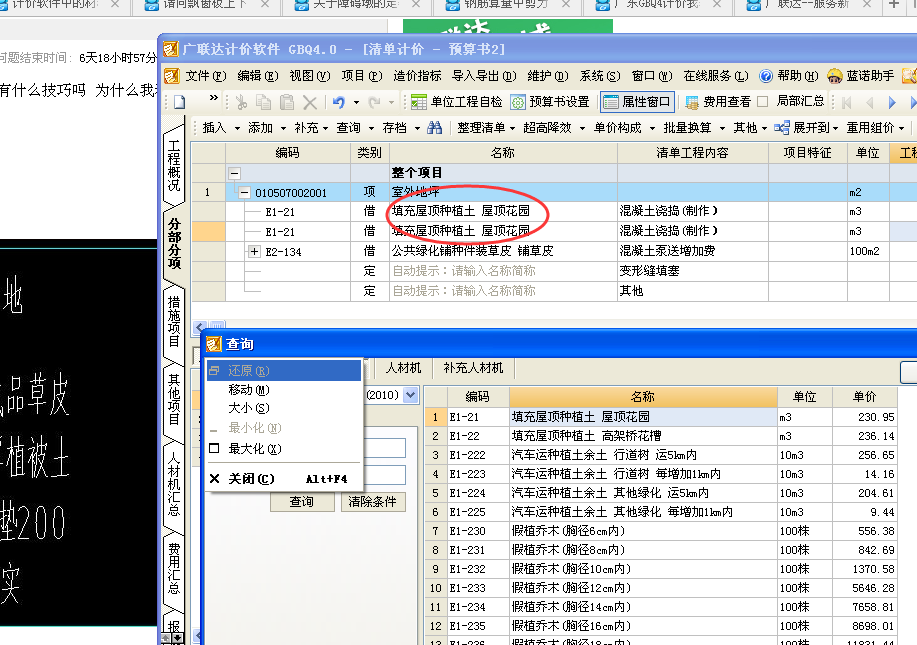Switch to 人材机 tab in 查询 dialog
This screenshot has width=917, height=645.
(403, 368)
